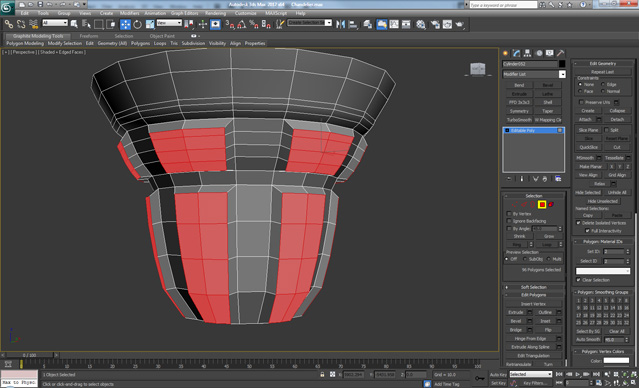Enable the Ignore Backfacing checkbox
The width and height of the screenshot is (639, 388).
(509, 221)
